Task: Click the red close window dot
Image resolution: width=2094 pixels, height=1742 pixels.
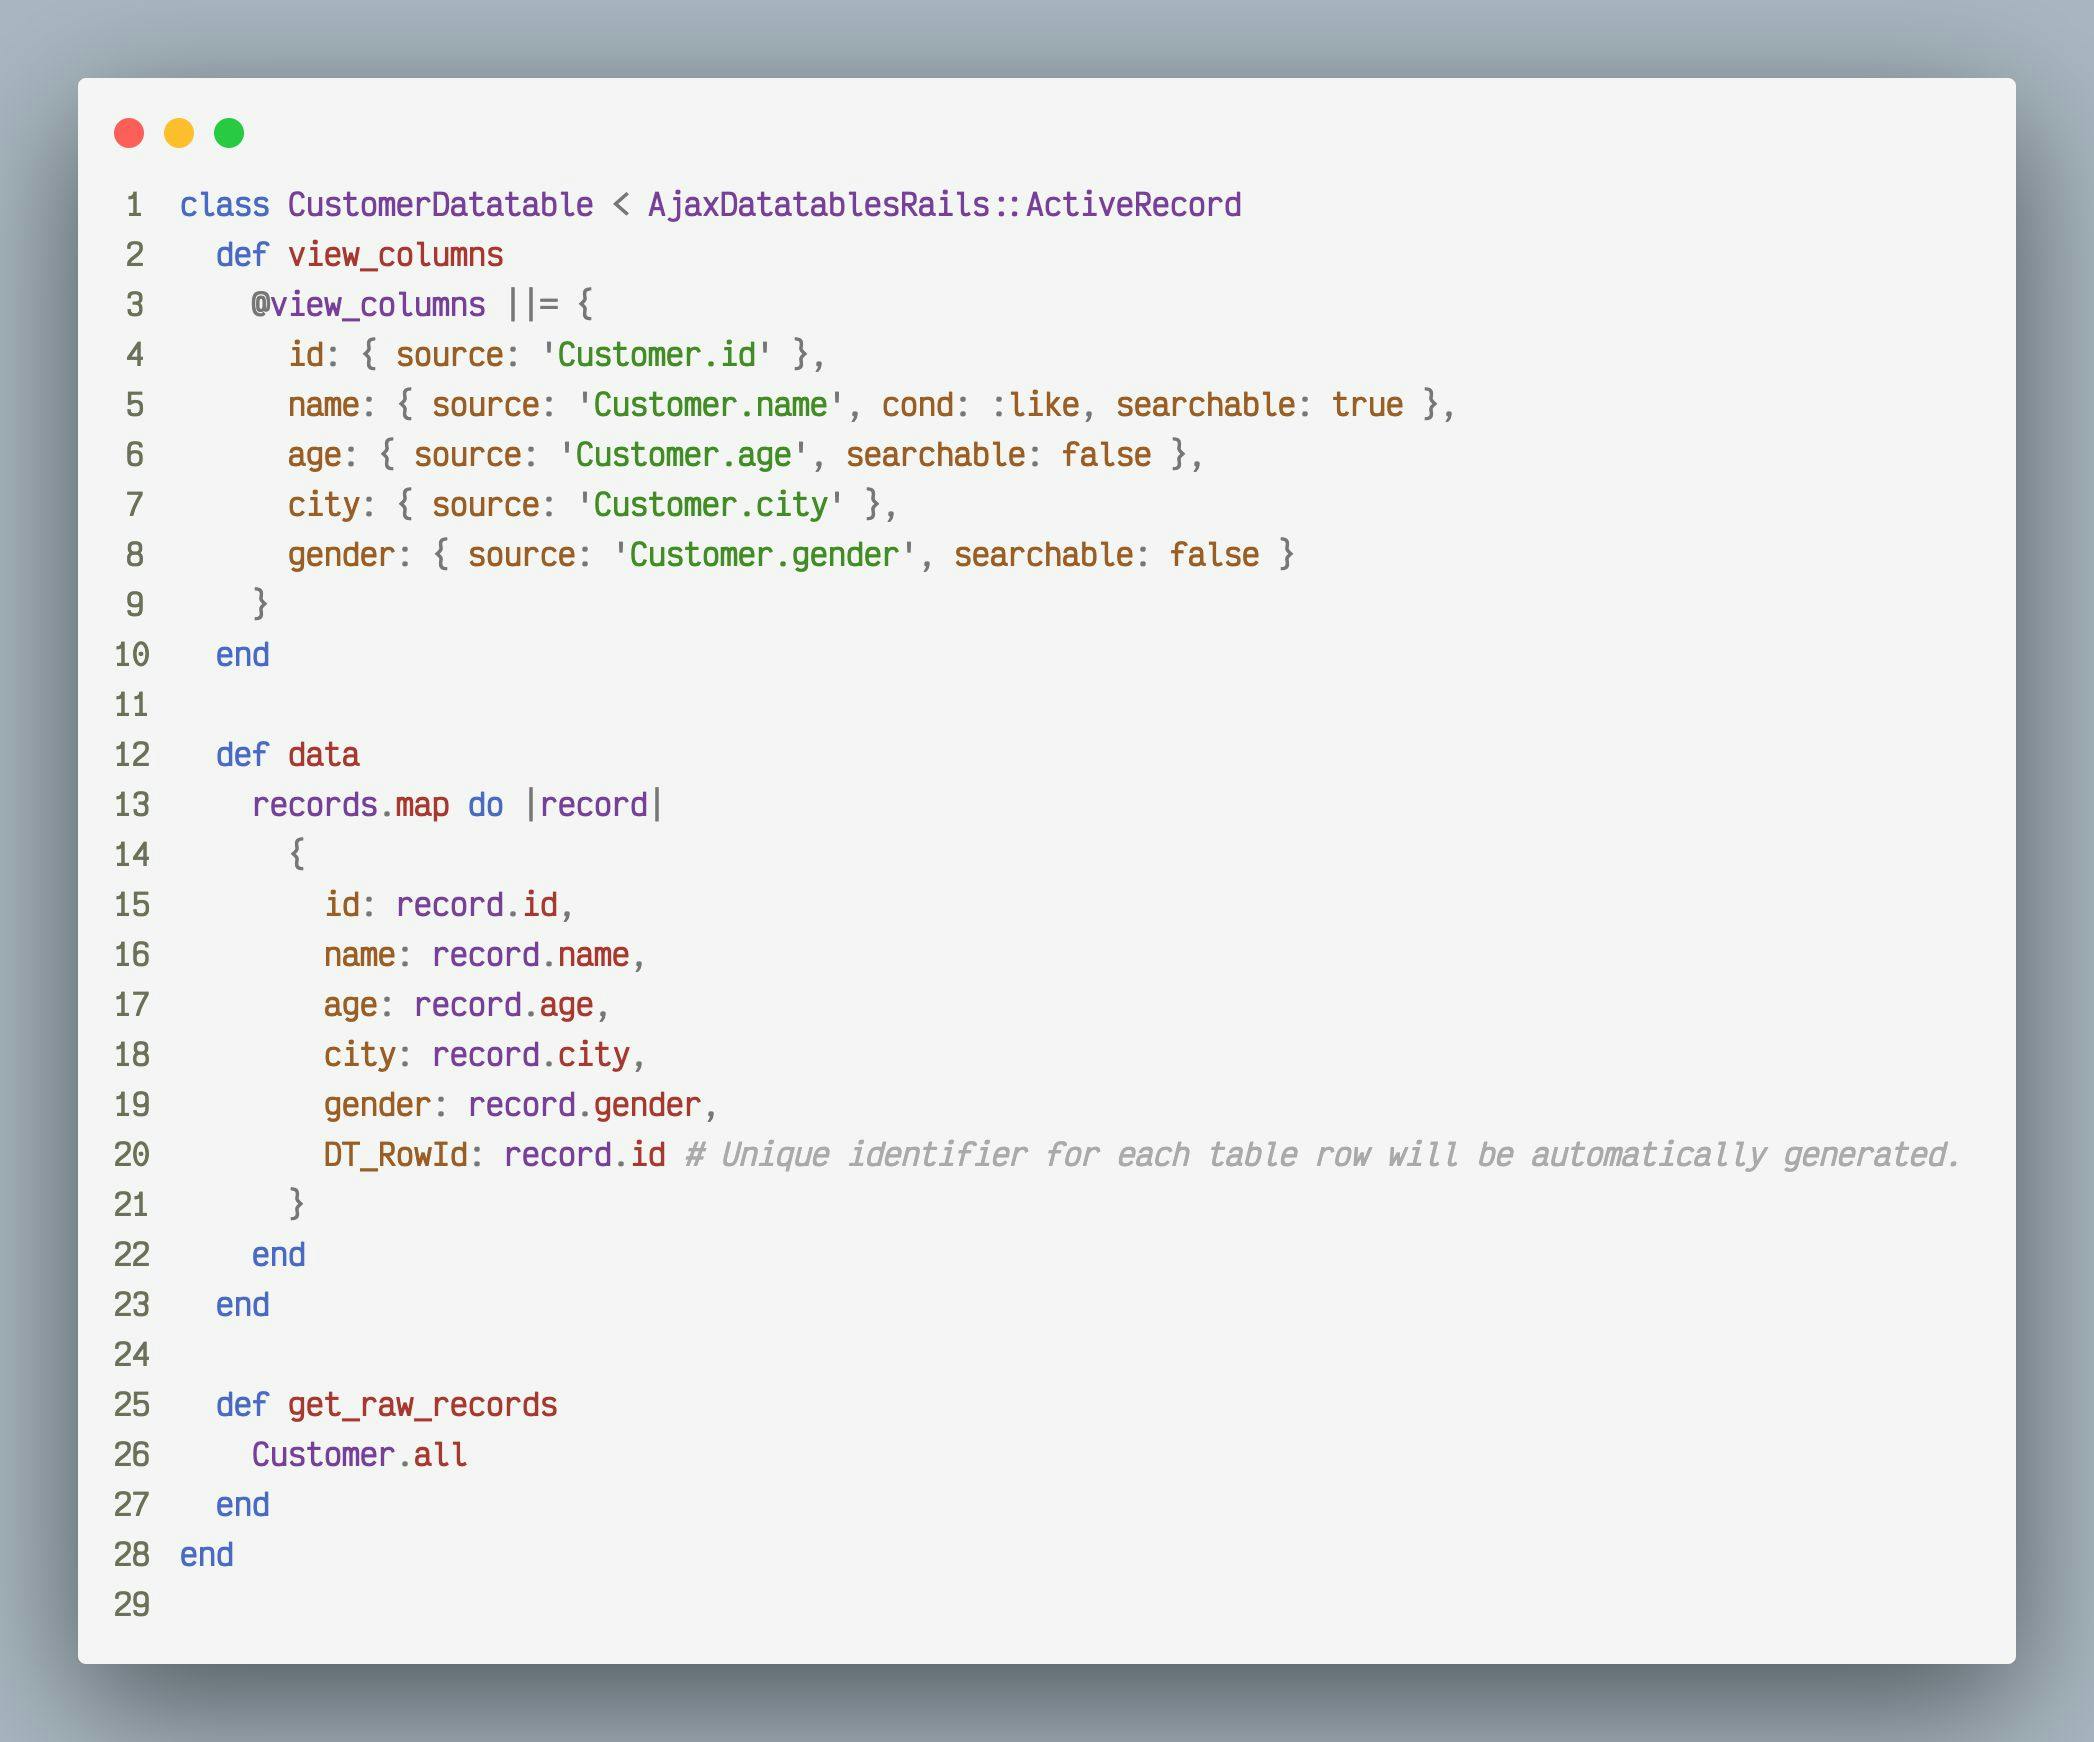Action: pyautogui.click(x=129, y=133)
